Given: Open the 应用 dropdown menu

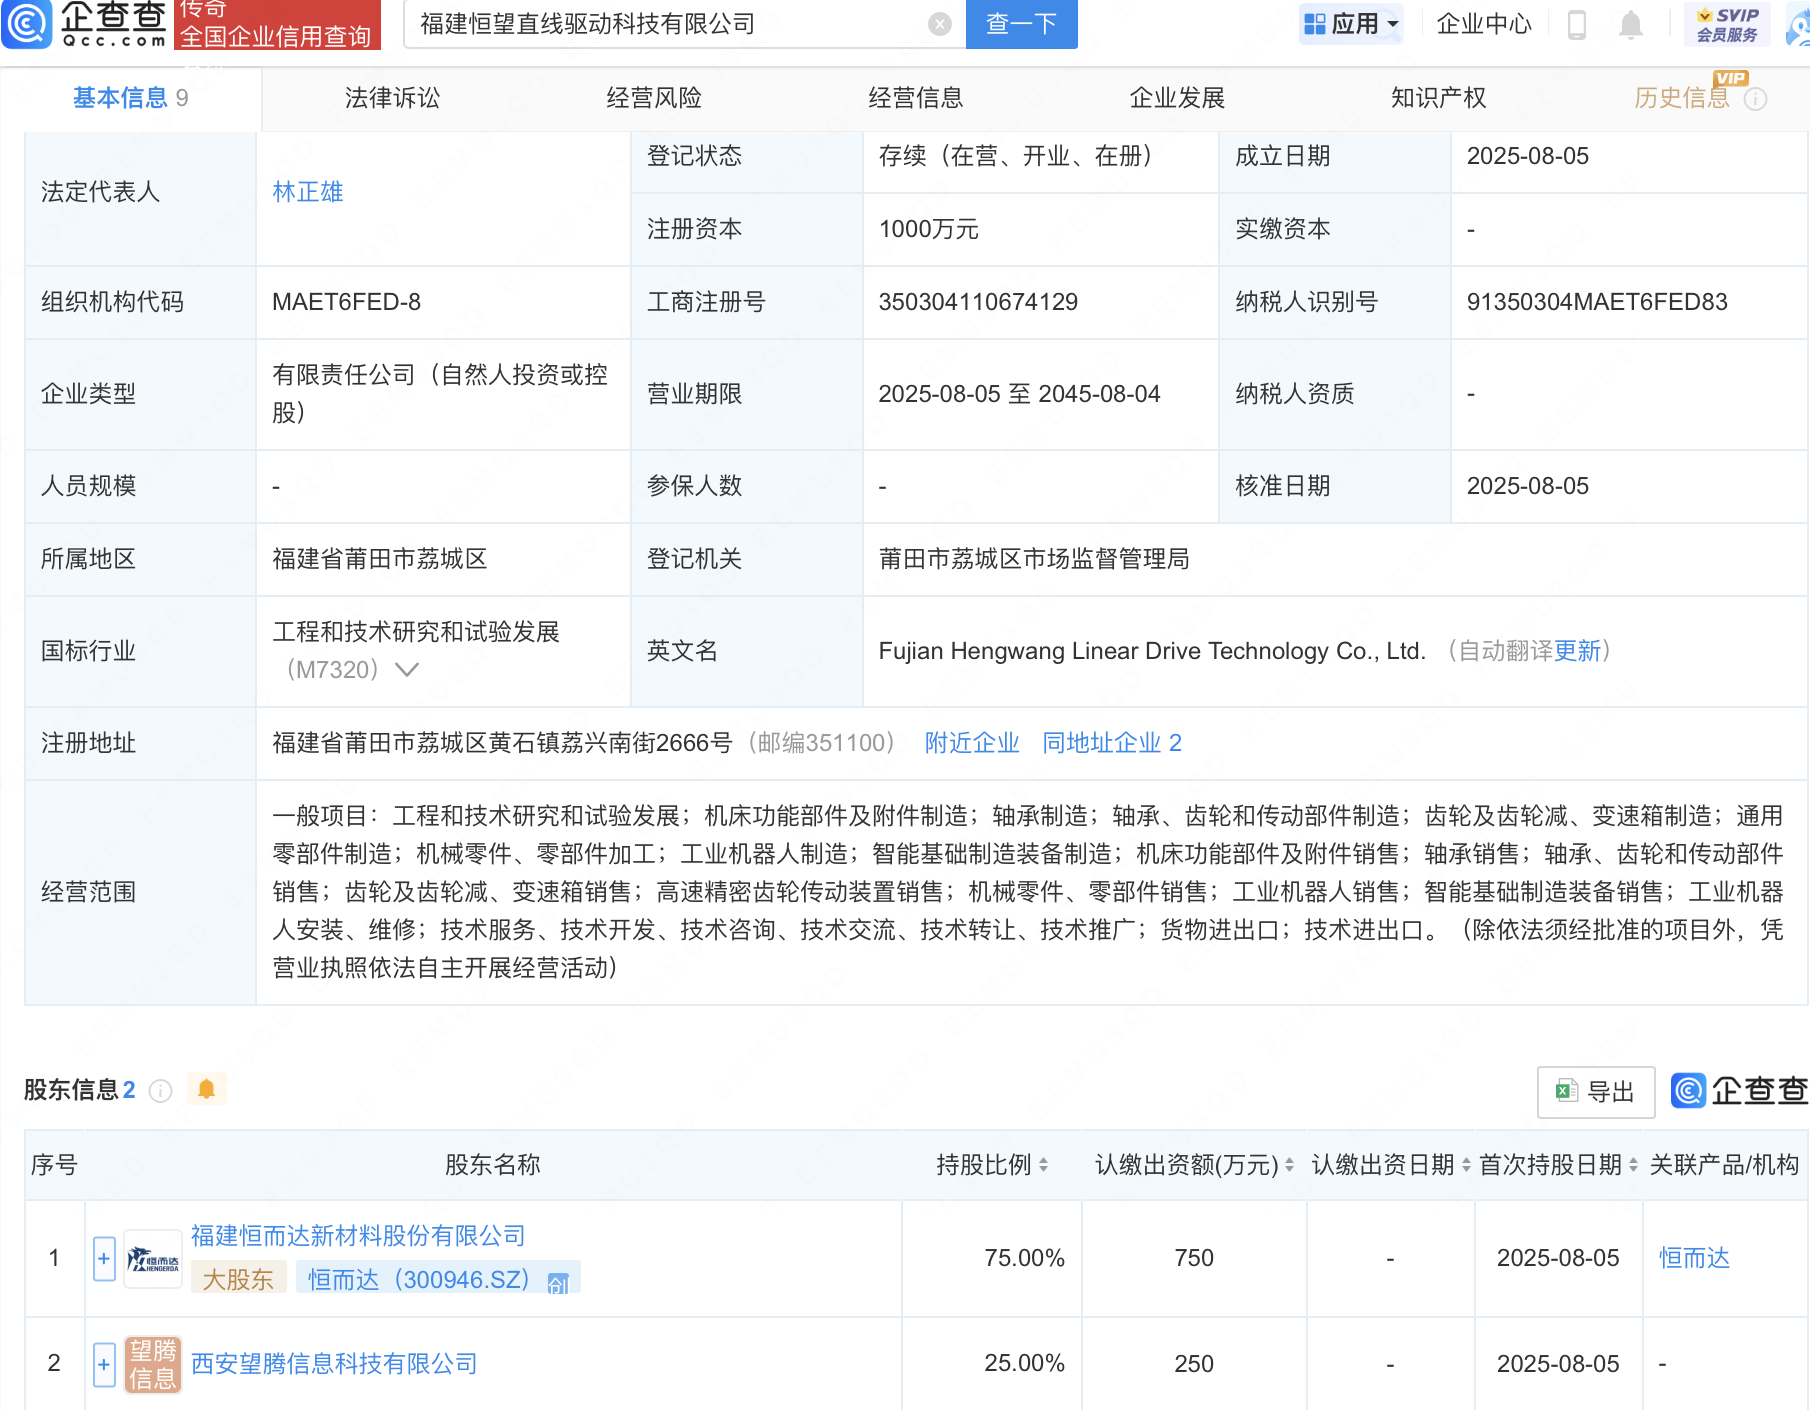Looking at the screenshot, I should coord(1351,24).
